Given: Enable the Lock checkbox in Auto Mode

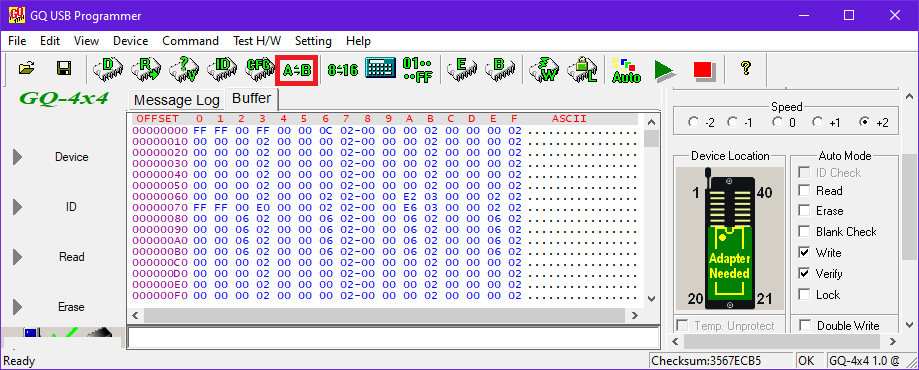Looking at the screenshot, I should point(804,294).
